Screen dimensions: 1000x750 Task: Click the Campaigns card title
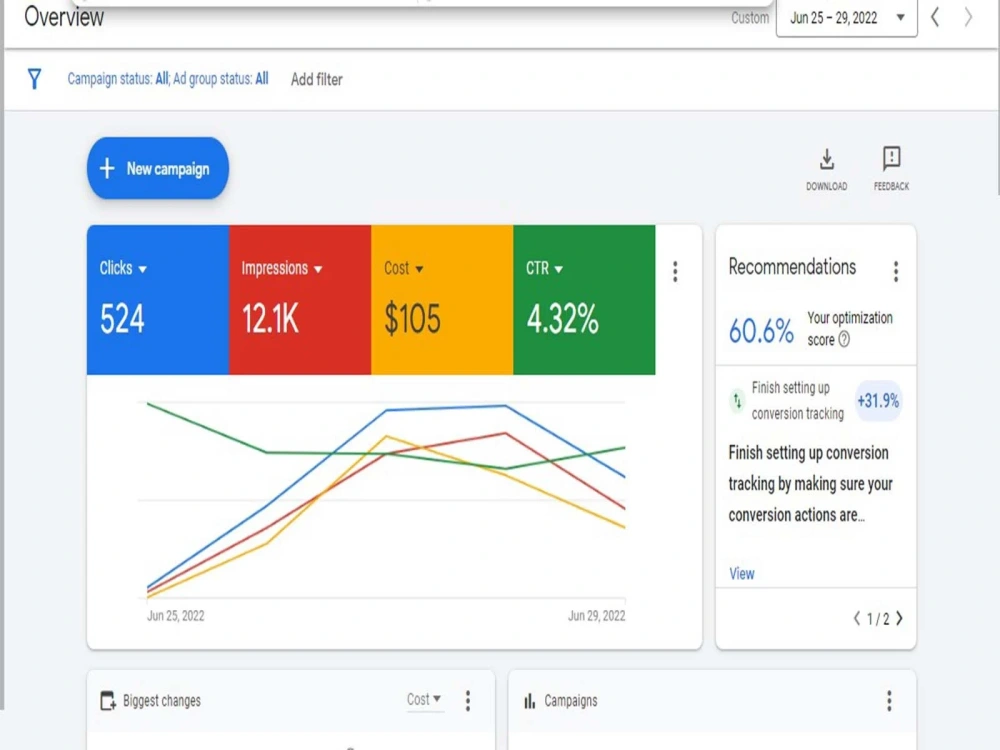(x=571, y=701)
